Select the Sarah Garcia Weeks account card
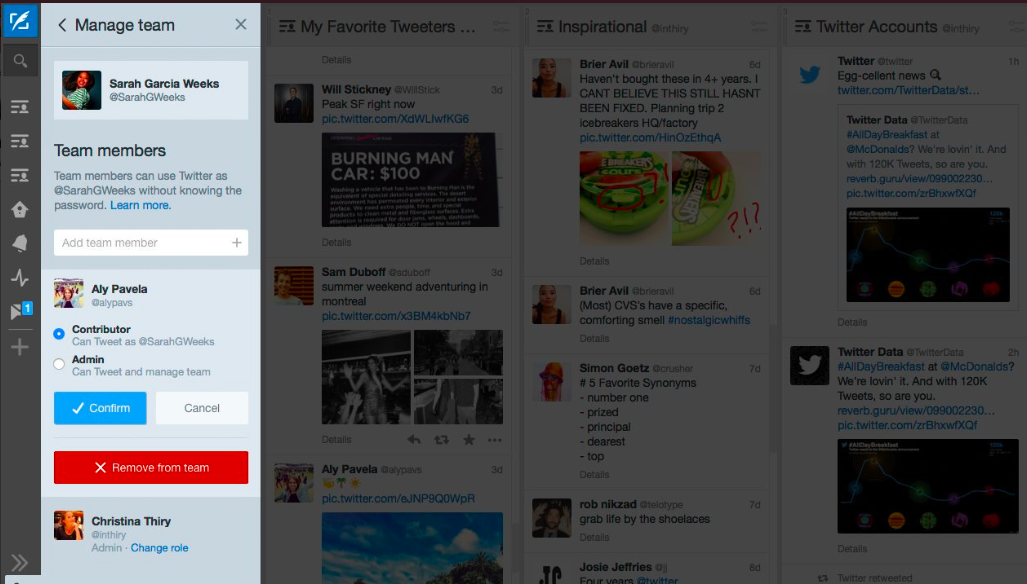This screenshot has width=1027, height=584. point(151,90)
